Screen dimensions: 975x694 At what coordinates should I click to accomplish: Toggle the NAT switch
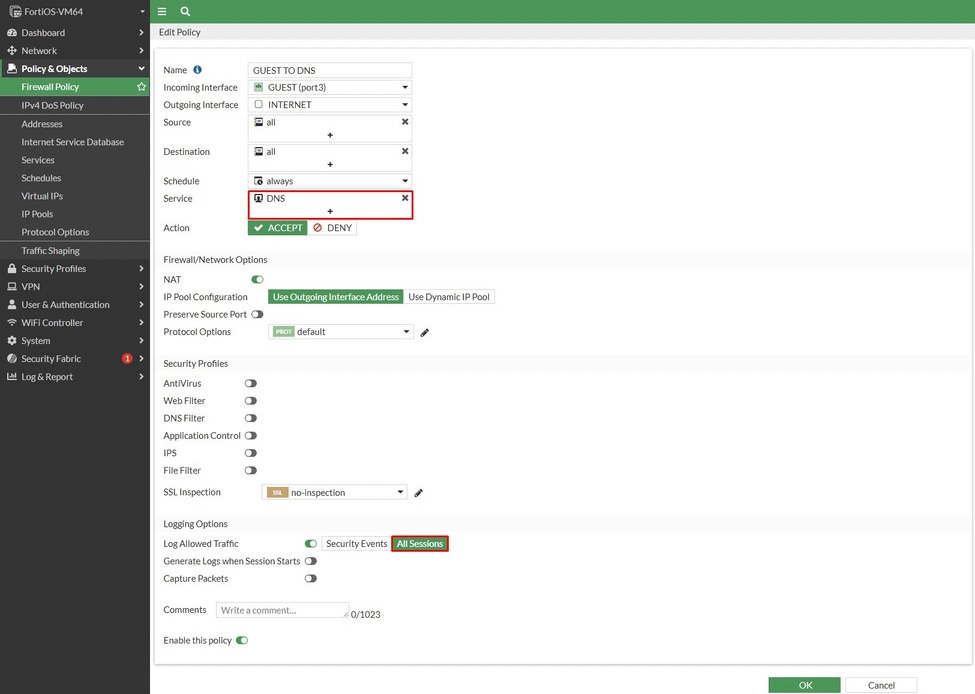(x=257, y=279)
